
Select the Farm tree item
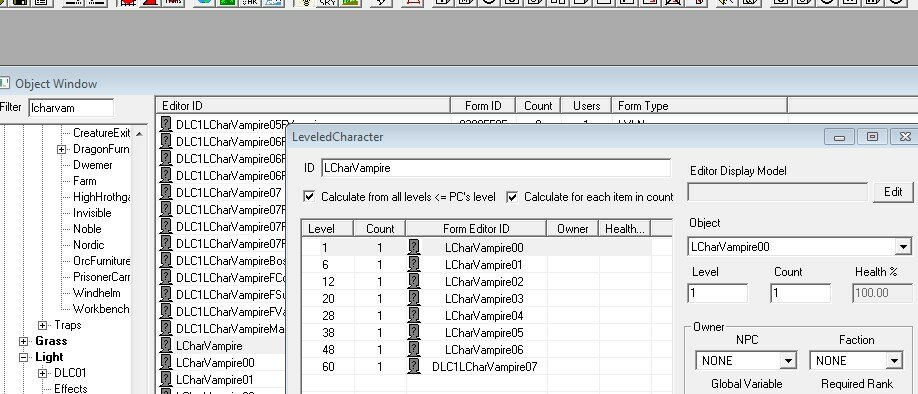click(85, 181)
